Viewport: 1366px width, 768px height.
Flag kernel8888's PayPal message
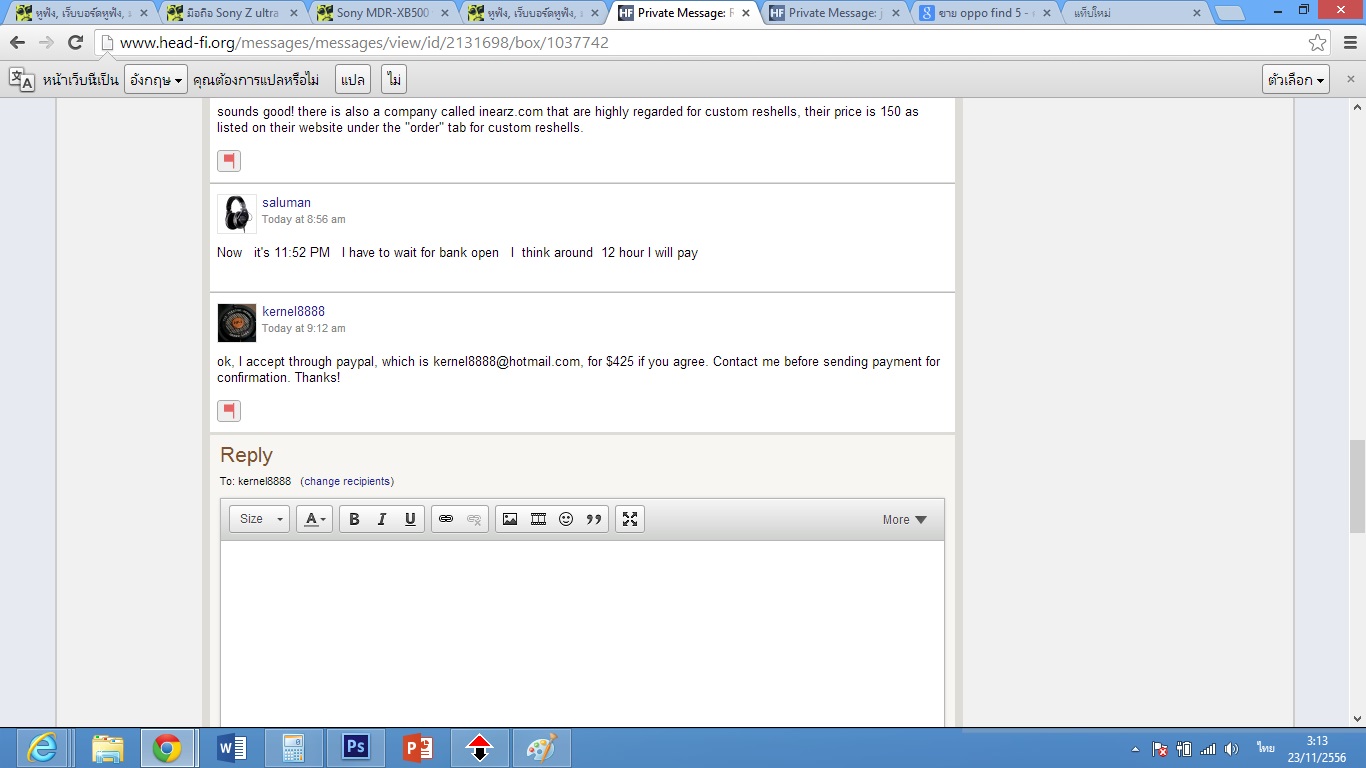tap(229, 411)
